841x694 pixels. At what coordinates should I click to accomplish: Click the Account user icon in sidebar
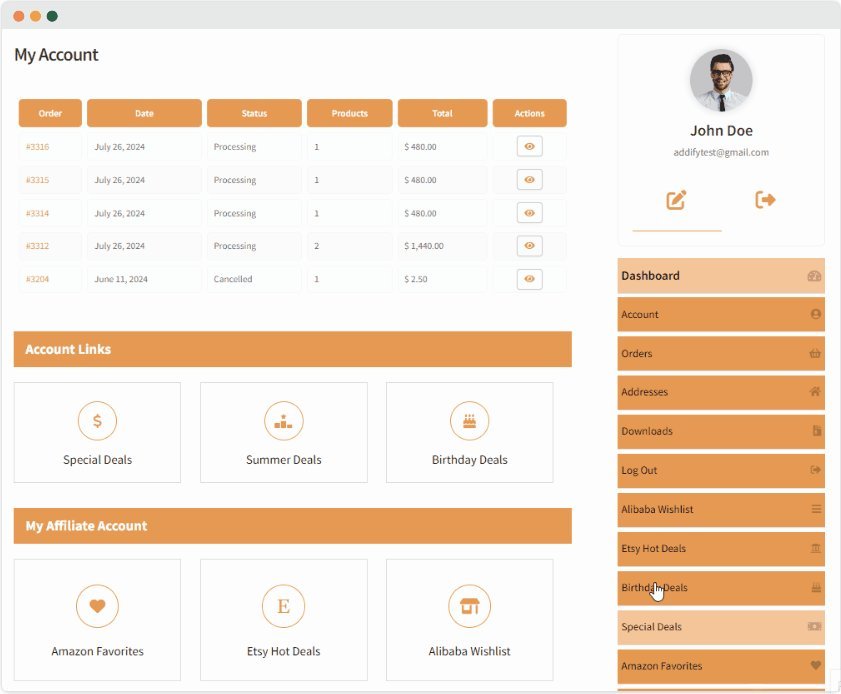pos(816,314)
